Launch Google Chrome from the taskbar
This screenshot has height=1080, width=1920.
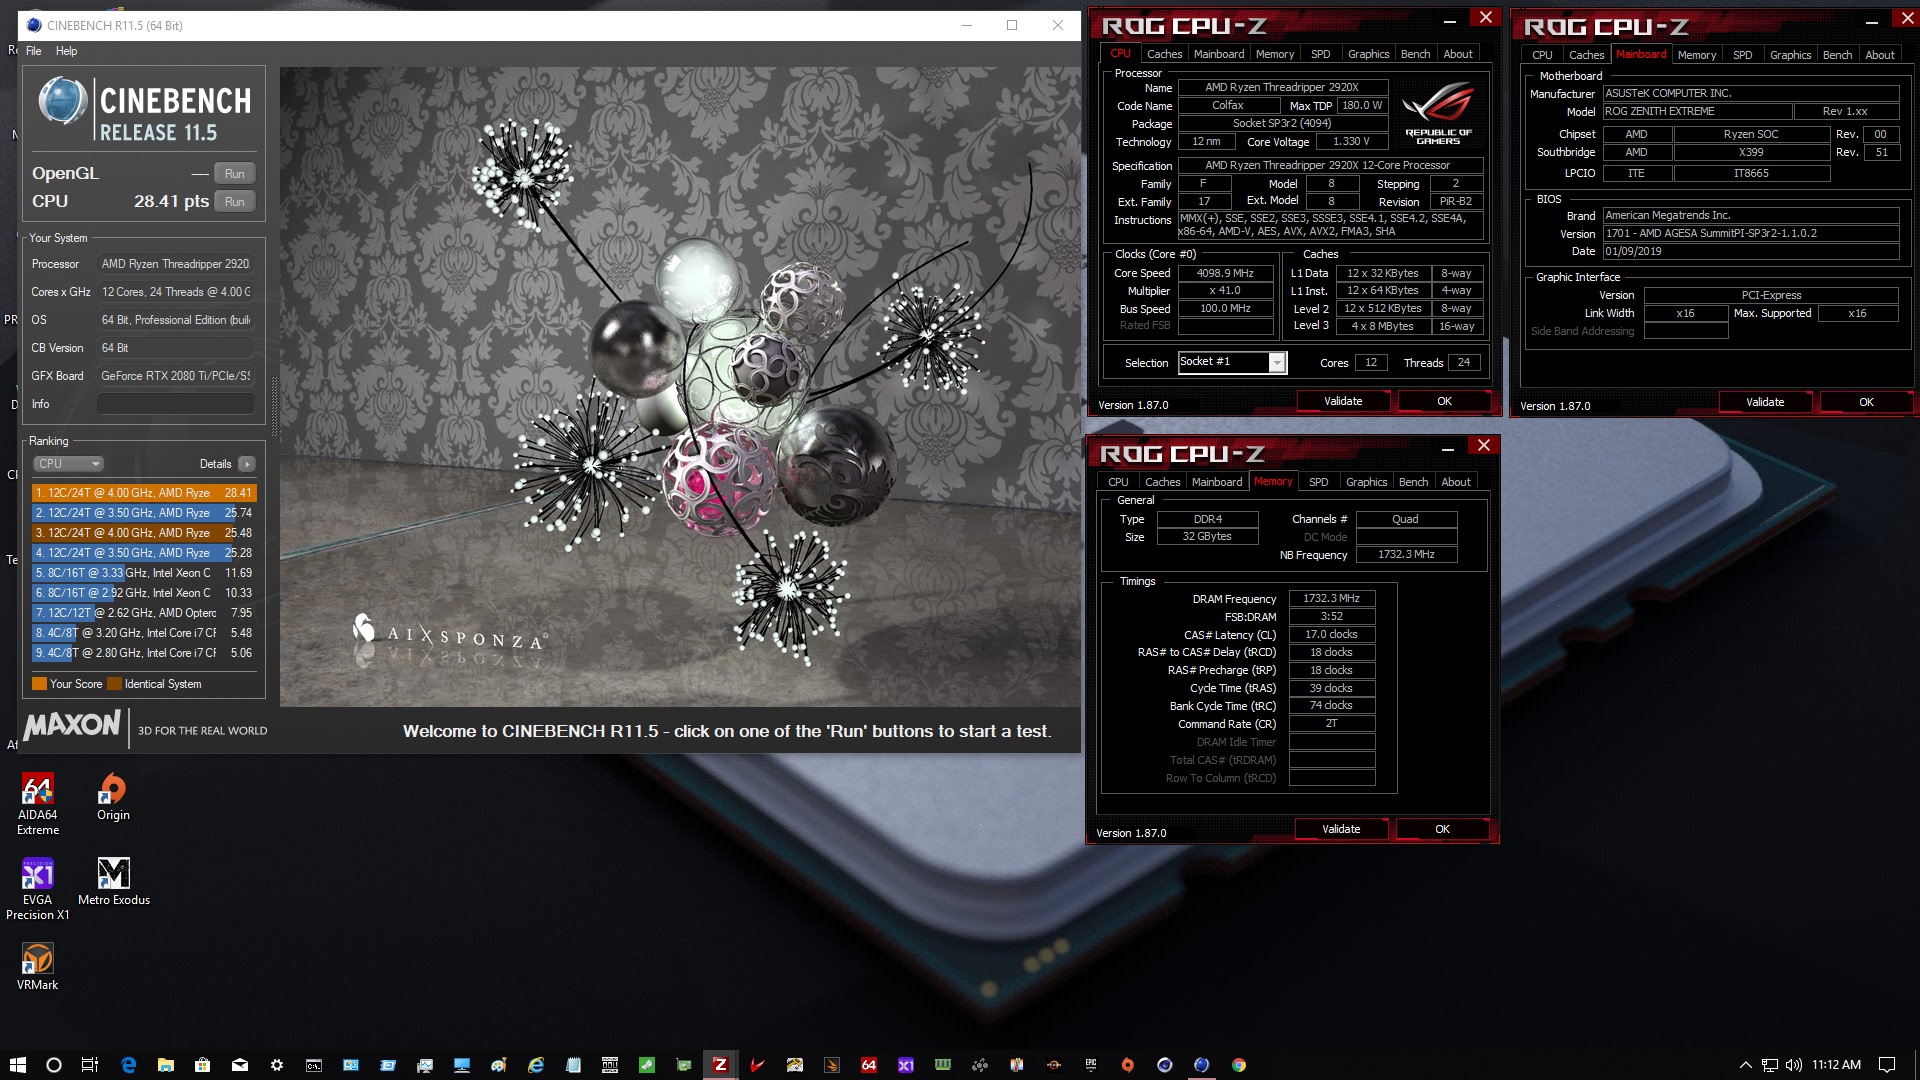pyautogui.click(x=1239, y=1065)
